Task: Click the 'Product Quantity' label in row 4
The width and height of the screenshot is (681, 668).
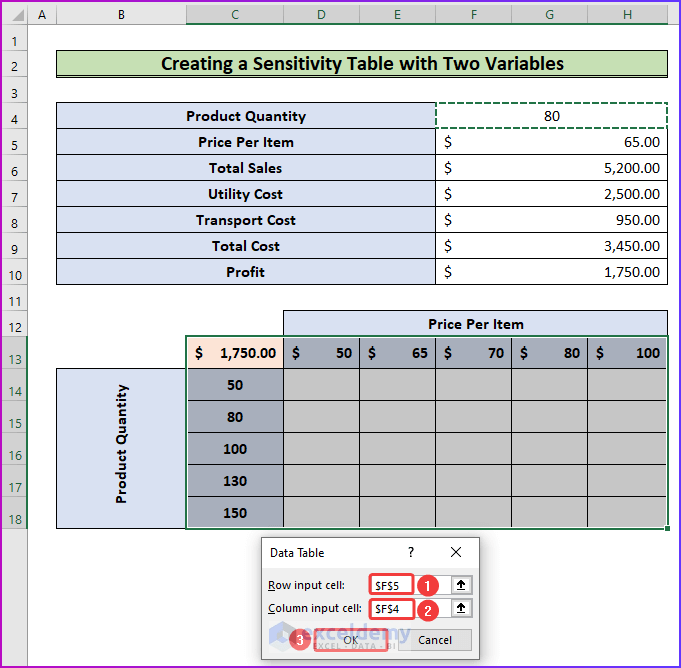Action: click(x=246, y=116)
